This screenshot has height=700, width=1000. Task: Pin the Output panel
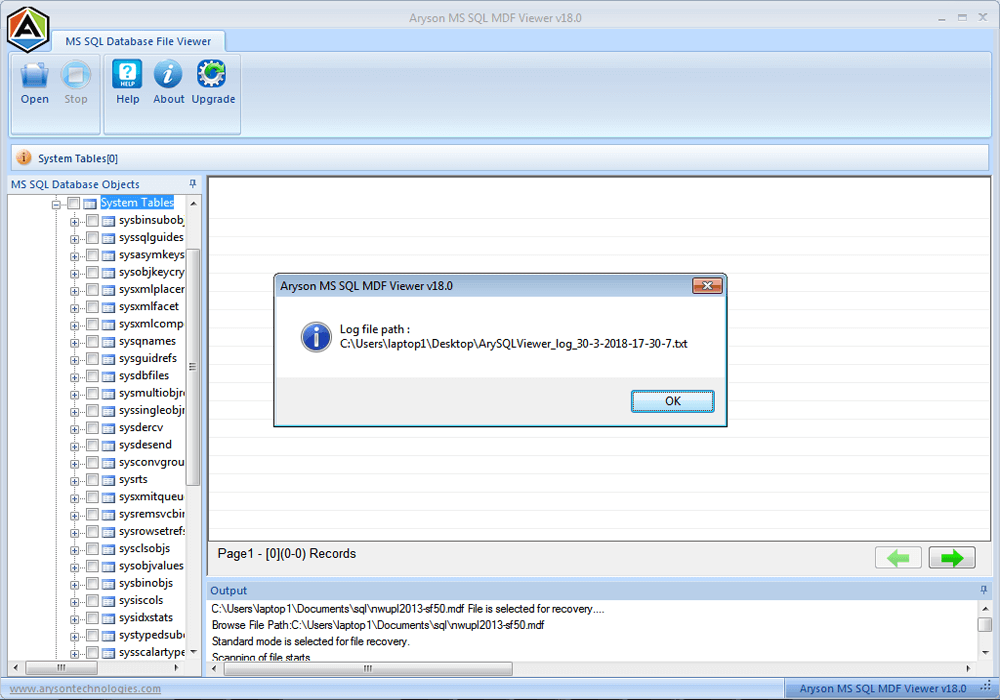tap(983, 590)
